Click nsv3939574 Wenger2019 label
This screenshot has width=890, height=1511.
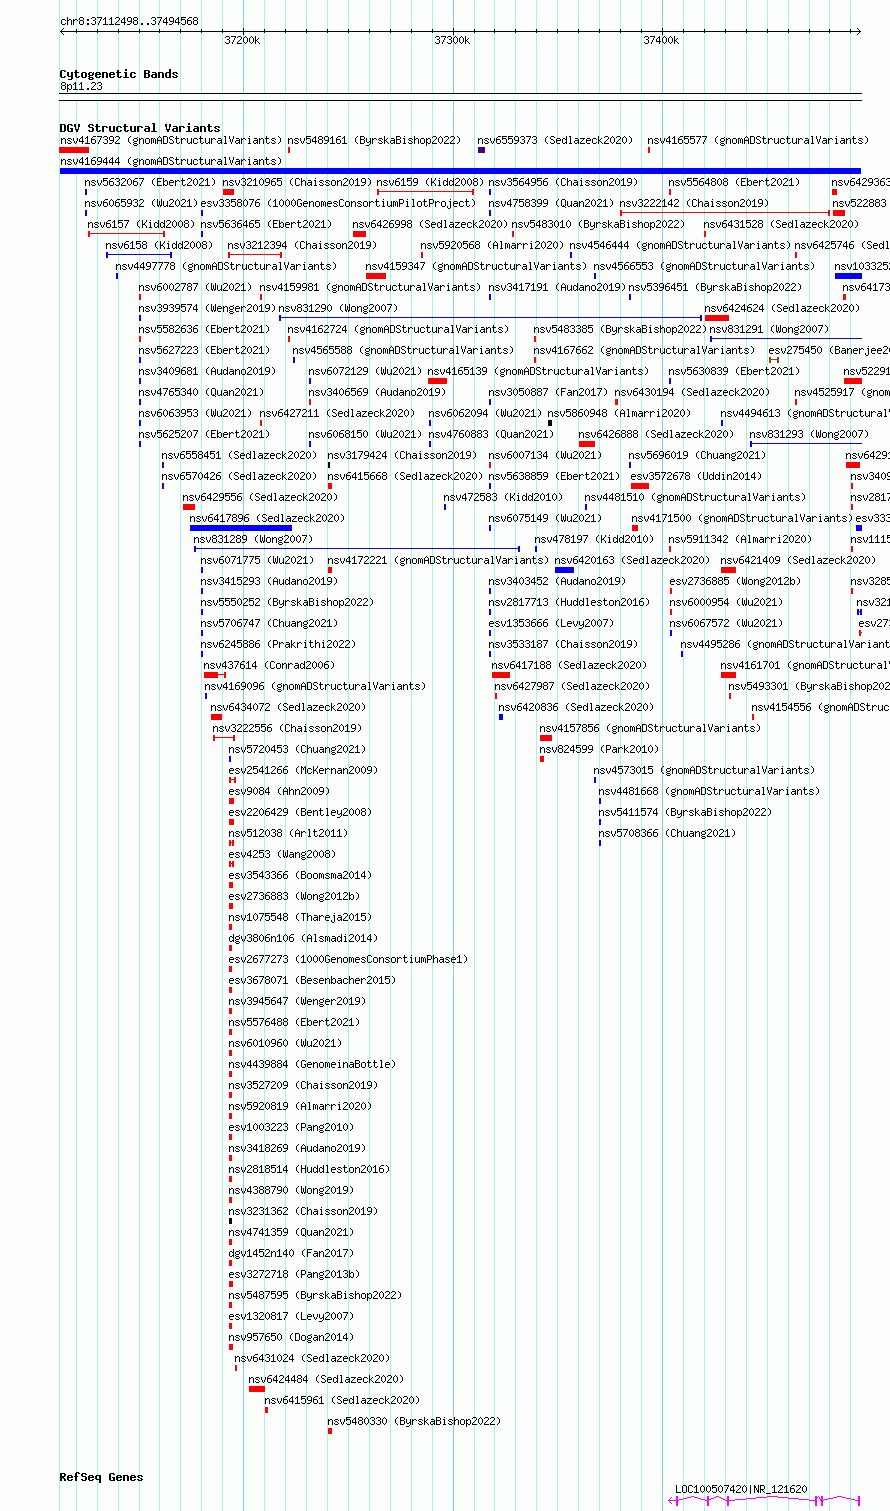tap(207, 308)
